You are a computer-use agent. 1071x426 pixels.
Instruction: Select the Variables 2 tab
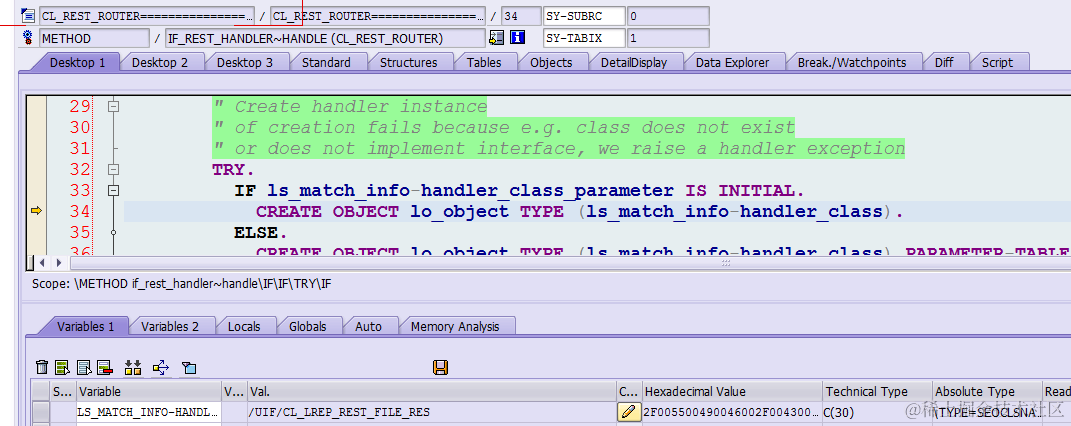[x=170, y=326]
